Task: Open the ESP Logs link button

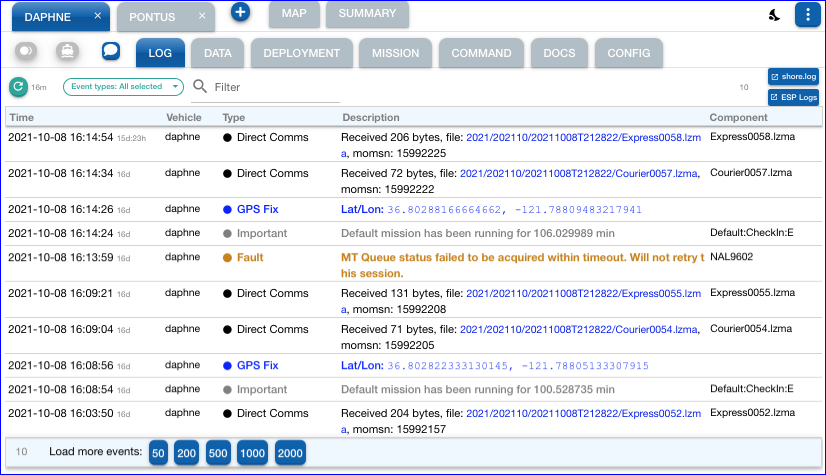Action: [793, 97]
